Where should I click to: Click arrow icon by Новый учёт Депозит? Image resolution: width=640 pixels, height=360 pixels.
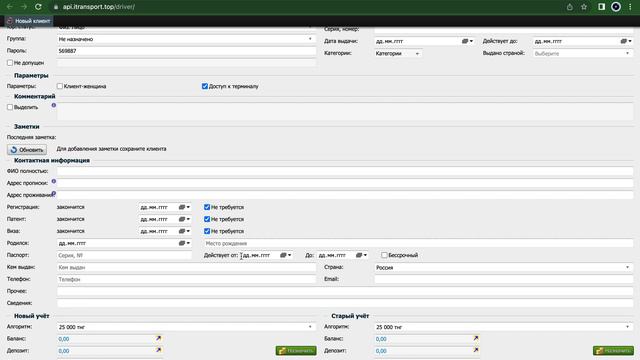pyautogui.click(x=158, y=350)
